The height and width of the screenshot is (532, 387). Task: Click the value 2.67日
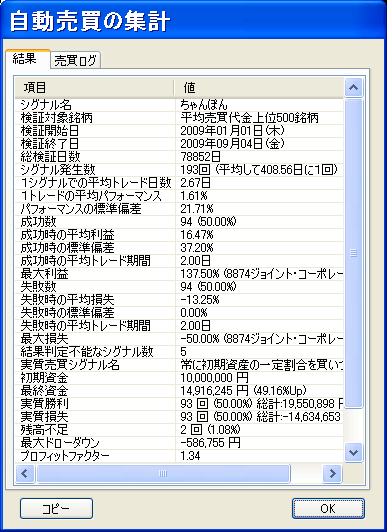tap(195, 183)
